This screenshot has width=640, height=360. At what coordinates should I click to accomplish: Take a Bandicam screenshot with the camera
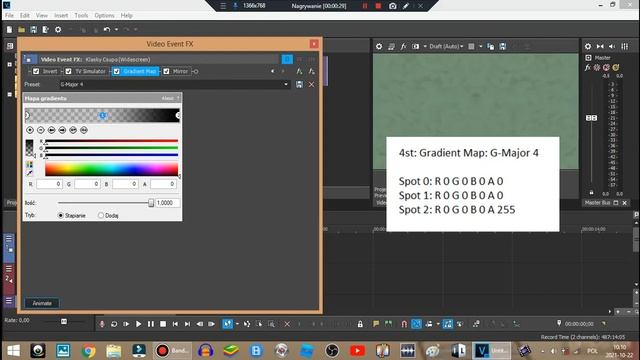[392, 6]
